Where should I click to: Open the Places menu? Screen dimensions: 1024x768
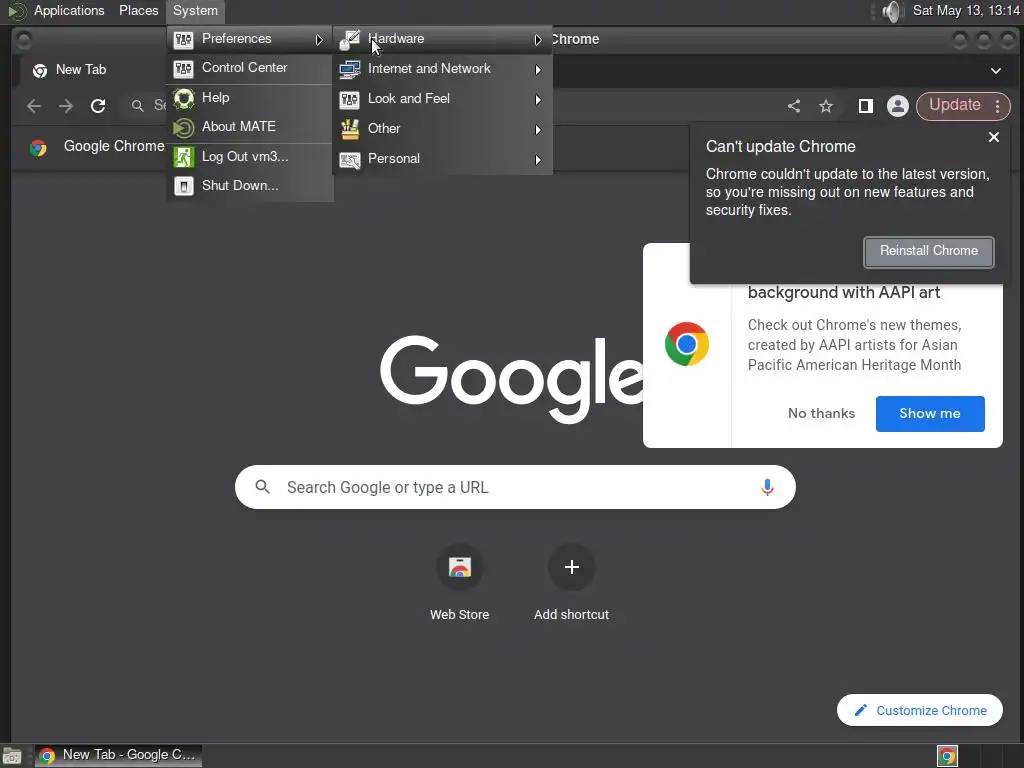point(138,10)
